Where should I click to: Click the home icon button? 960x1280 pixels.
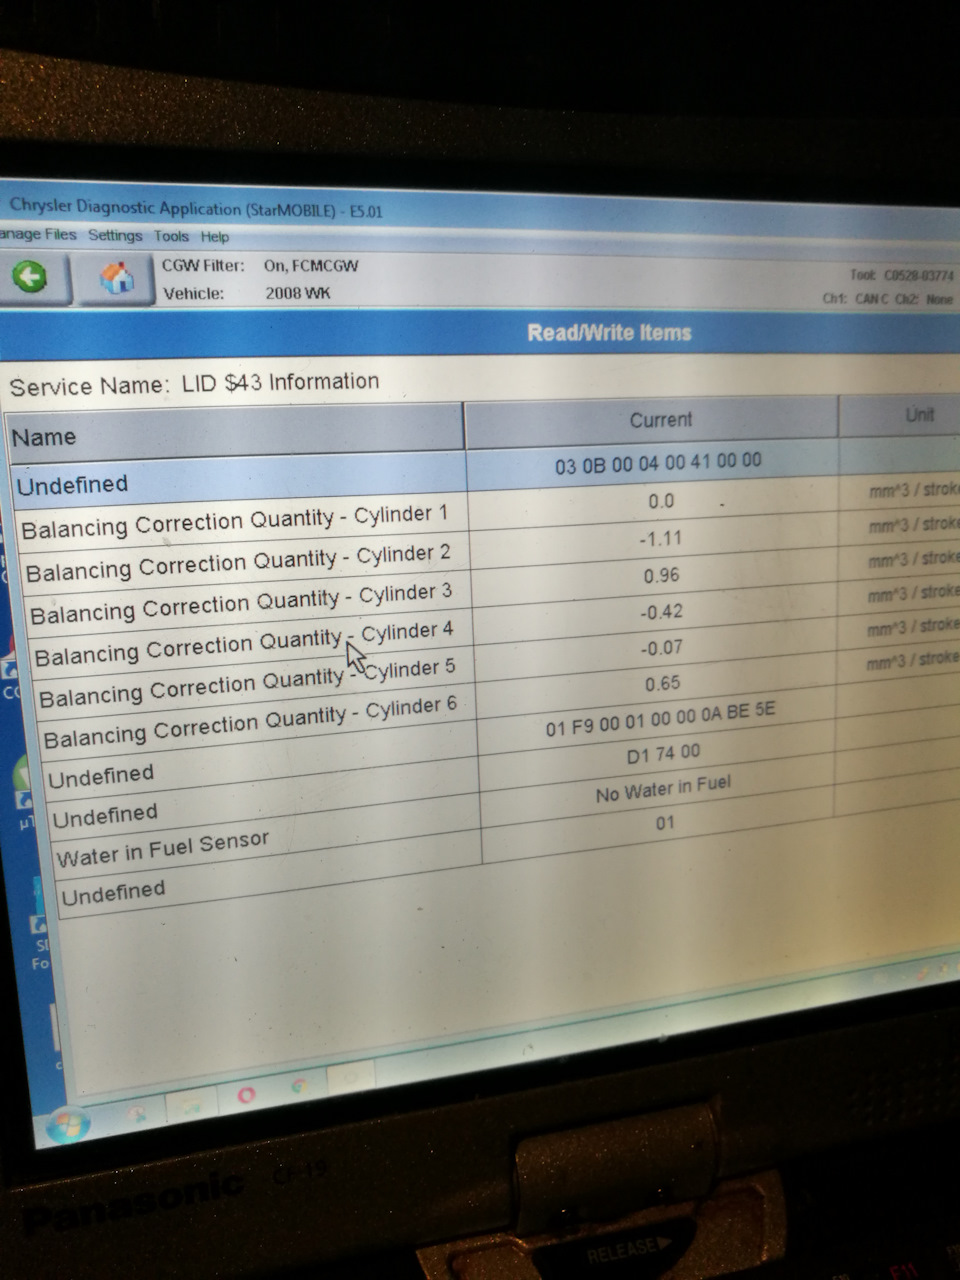116,278
